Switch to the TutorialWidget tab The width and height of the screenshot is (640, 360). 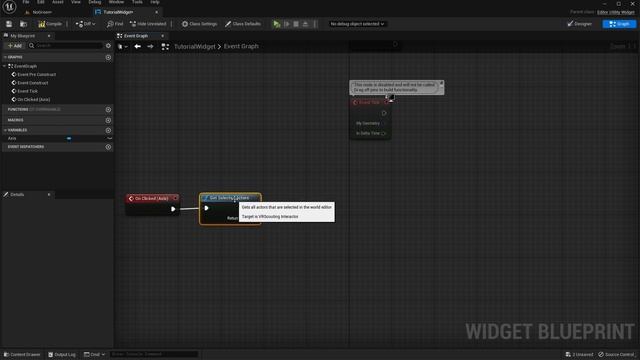click(x=118, y=12)
